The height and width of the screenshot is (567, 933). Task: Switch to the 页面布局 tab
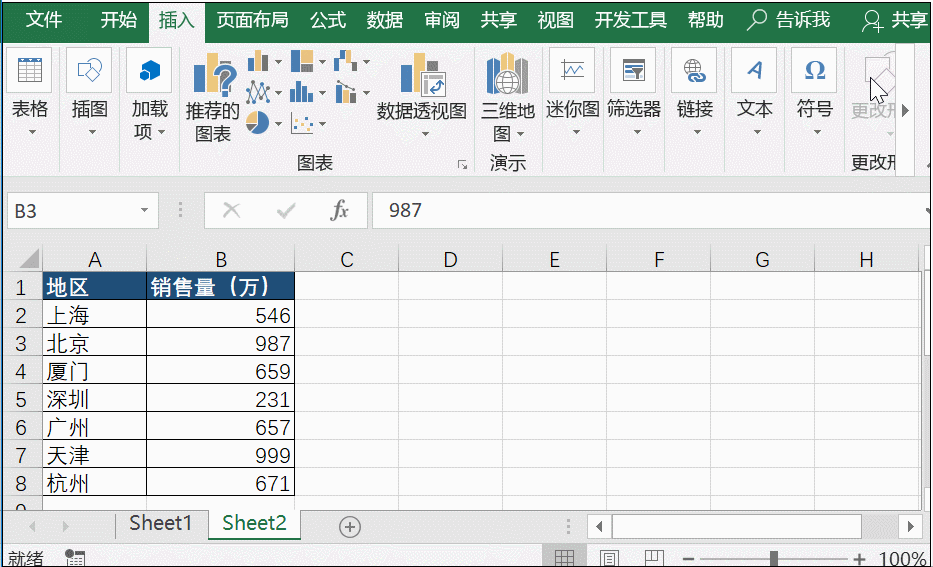click(x=252, y=20)
